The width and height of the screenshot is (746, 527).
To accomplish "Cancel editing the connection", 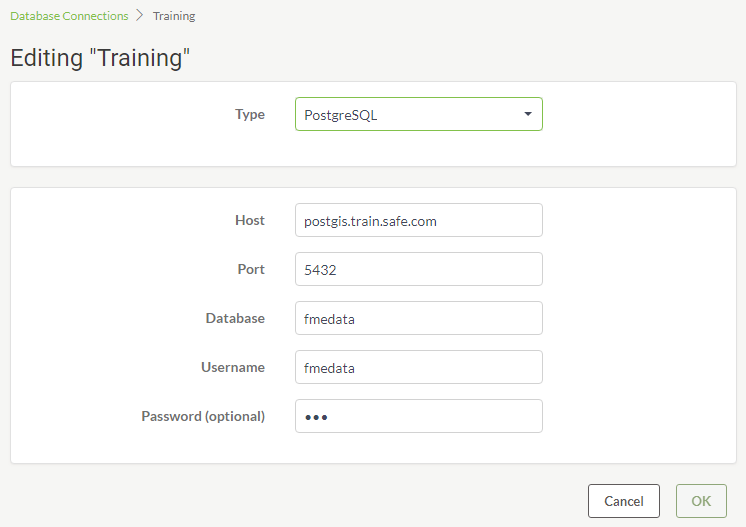I will pos(624,501).
